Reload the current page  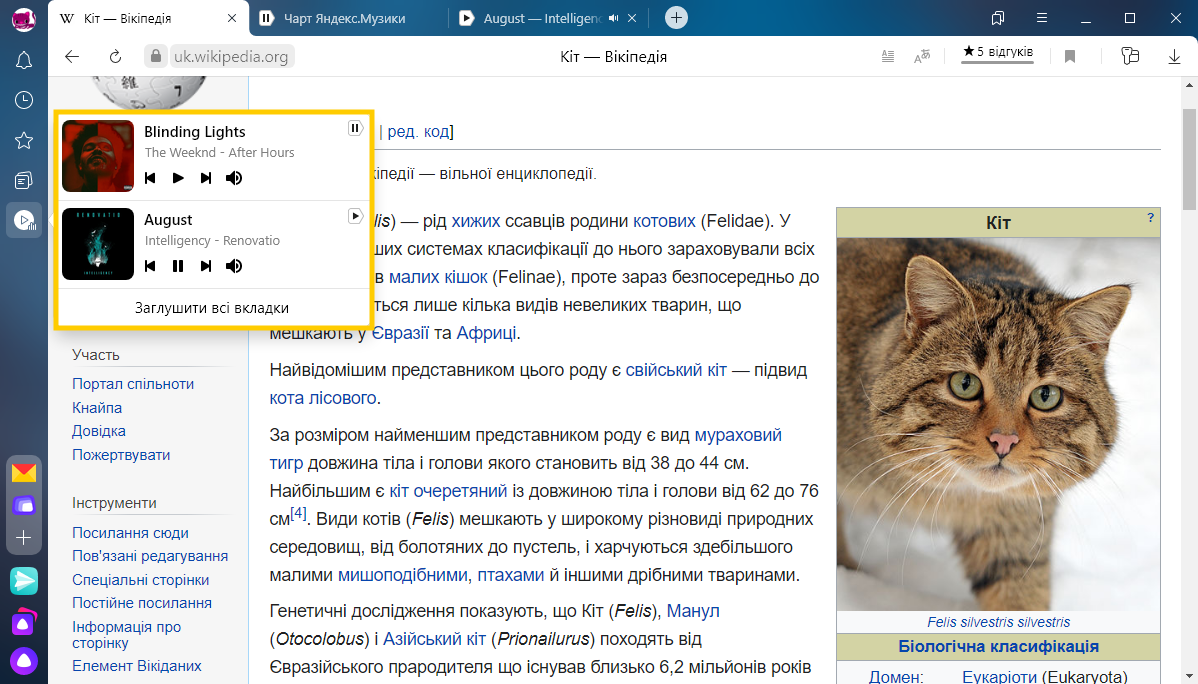[x=115, y=57]
